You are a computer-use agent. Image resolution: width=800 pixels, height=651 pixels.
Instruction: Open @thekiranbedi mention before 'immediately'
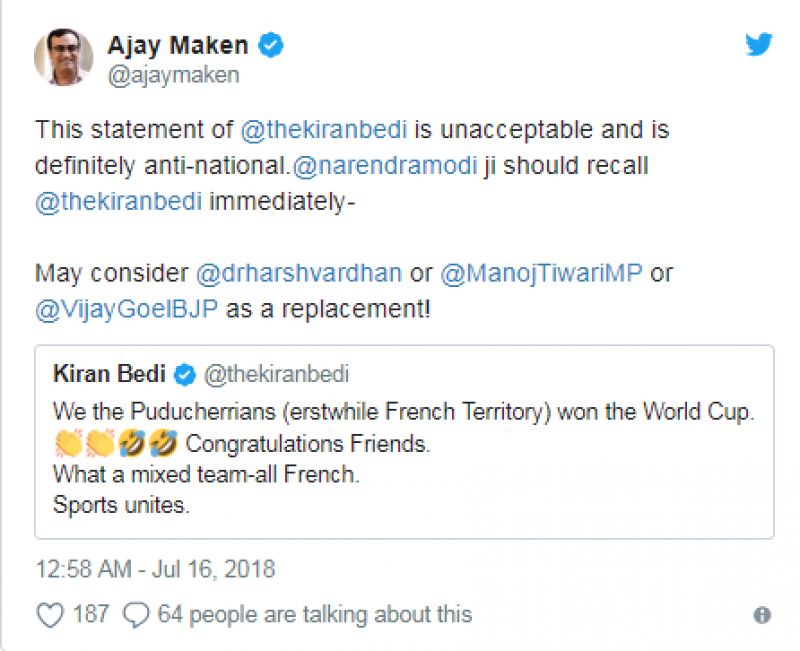tap(118, 200)
